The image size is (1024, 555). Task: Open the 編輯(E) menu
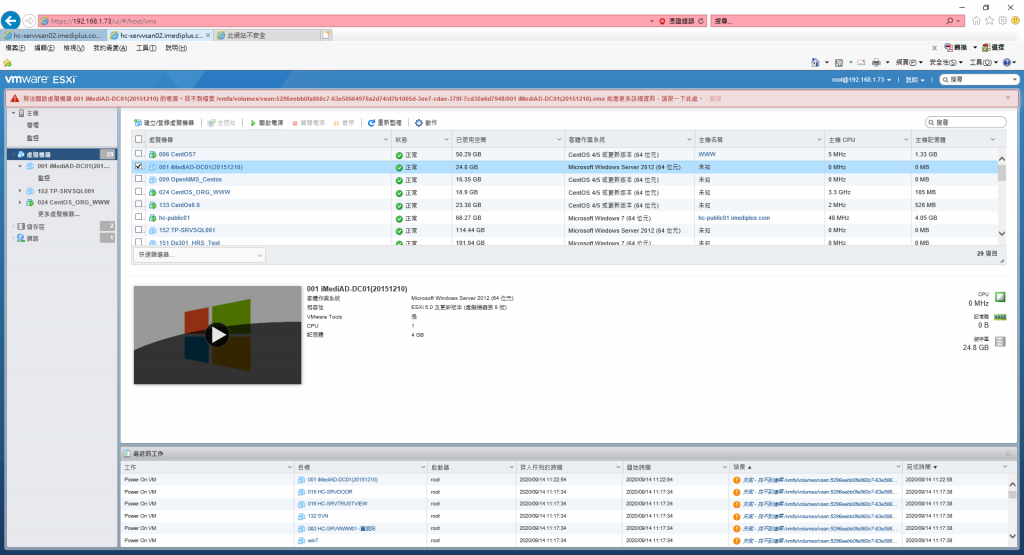(x=44, y=48)
